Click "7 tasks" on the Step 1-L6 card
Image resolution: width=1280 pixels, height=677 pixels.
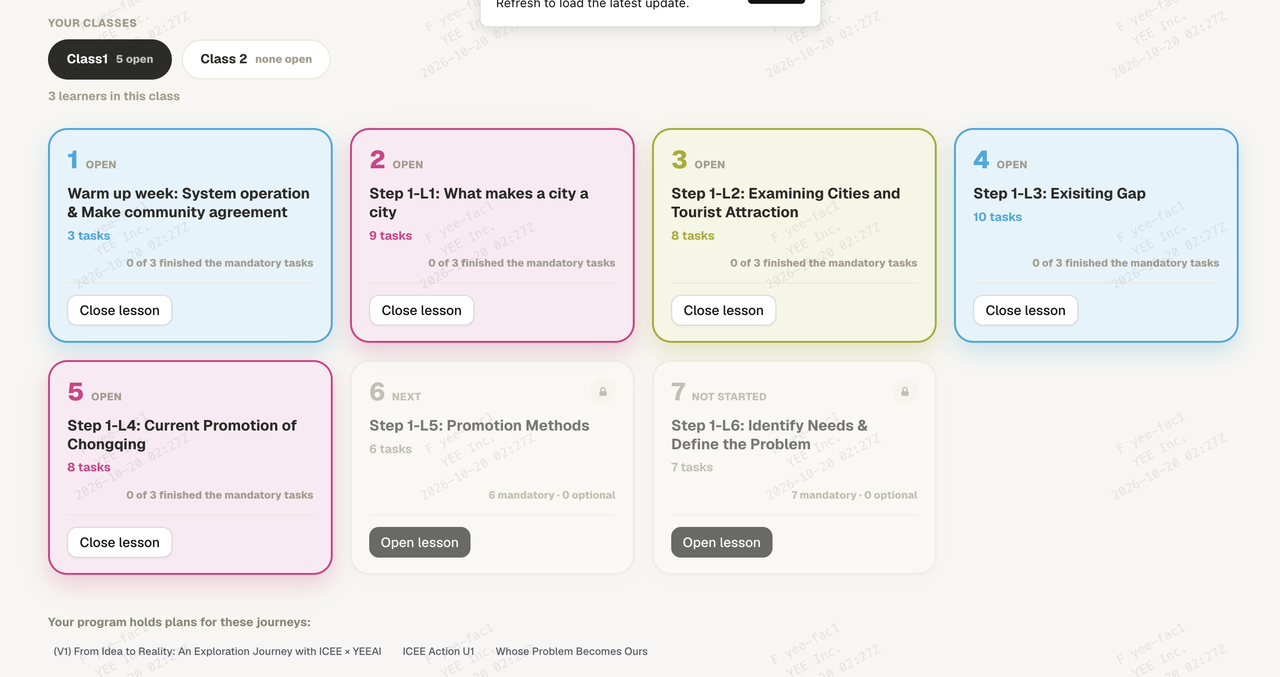pos(693,468)
